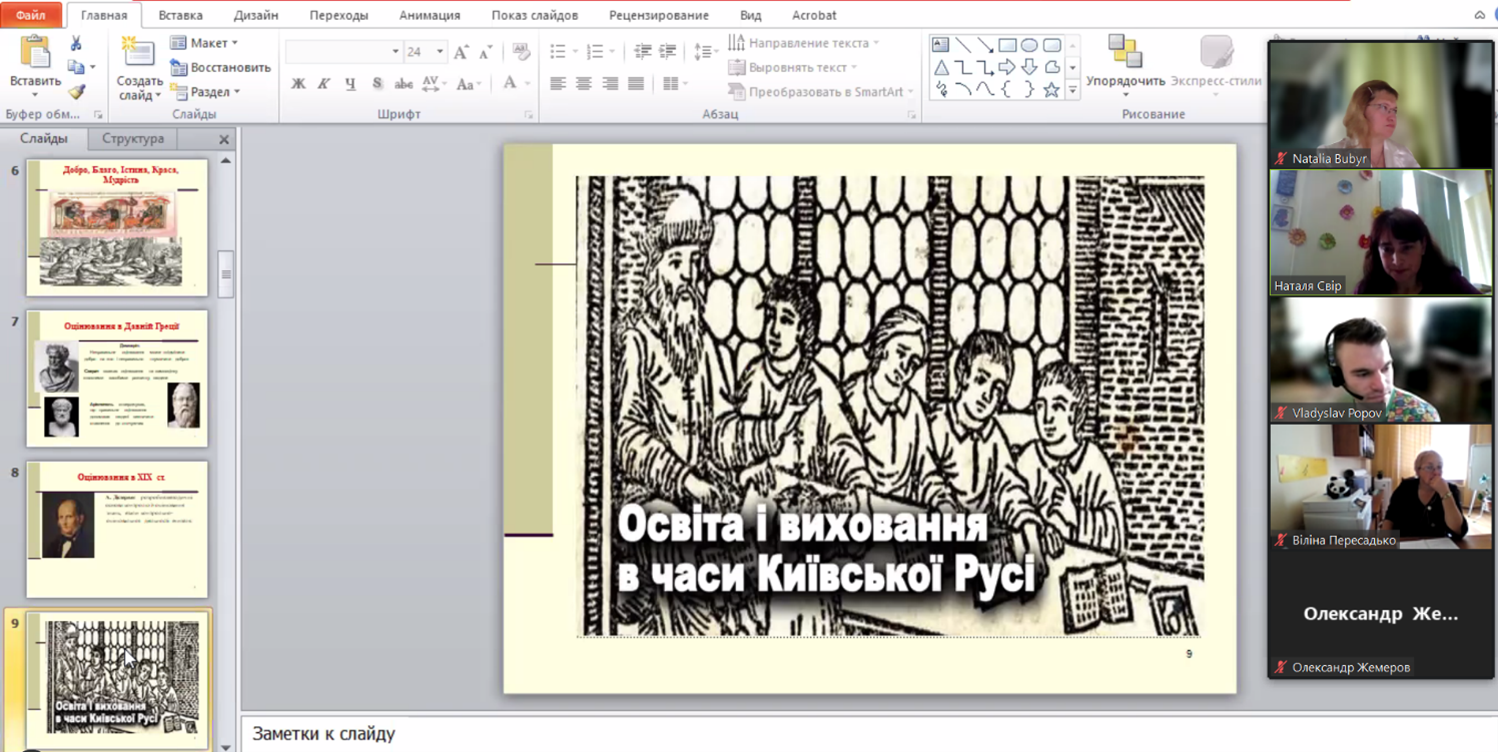Close the slides pane with X

(224, 140)
